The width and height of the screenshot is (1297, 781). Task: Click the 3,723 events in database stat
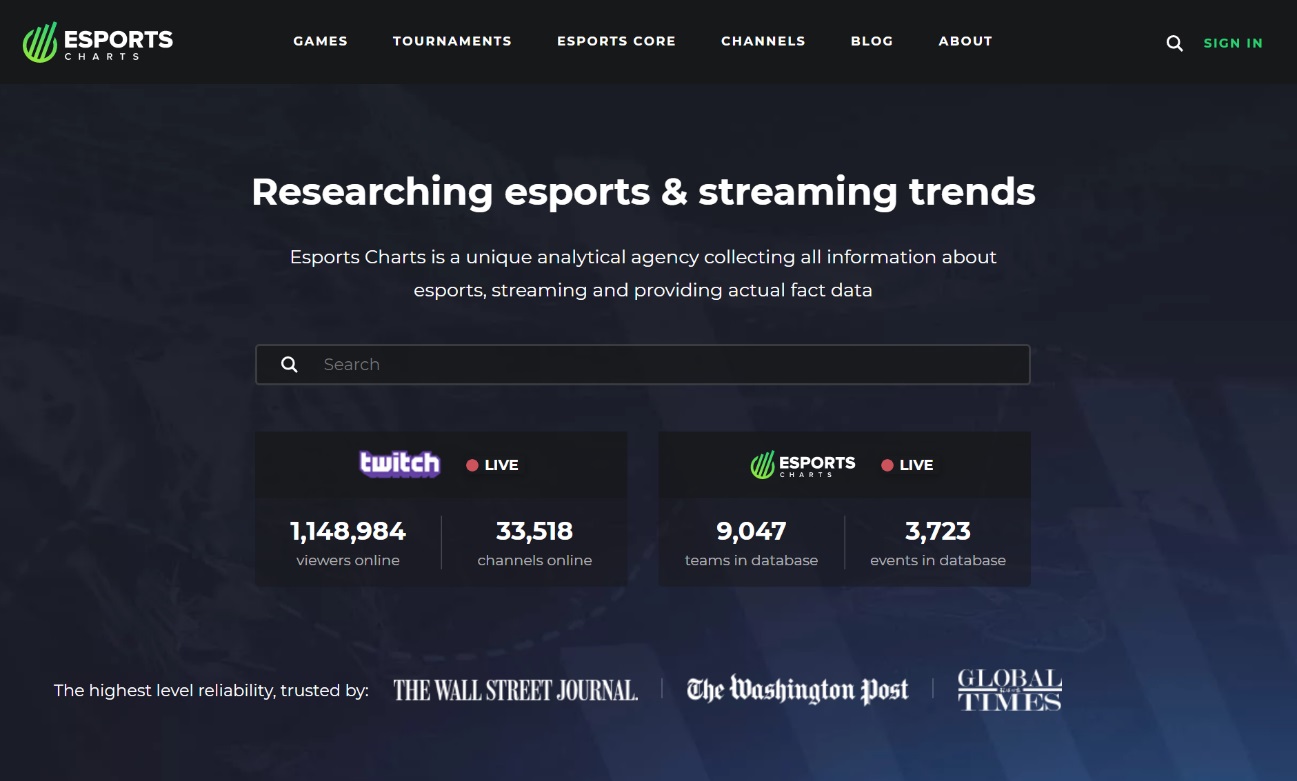click(x=938, y=543)
